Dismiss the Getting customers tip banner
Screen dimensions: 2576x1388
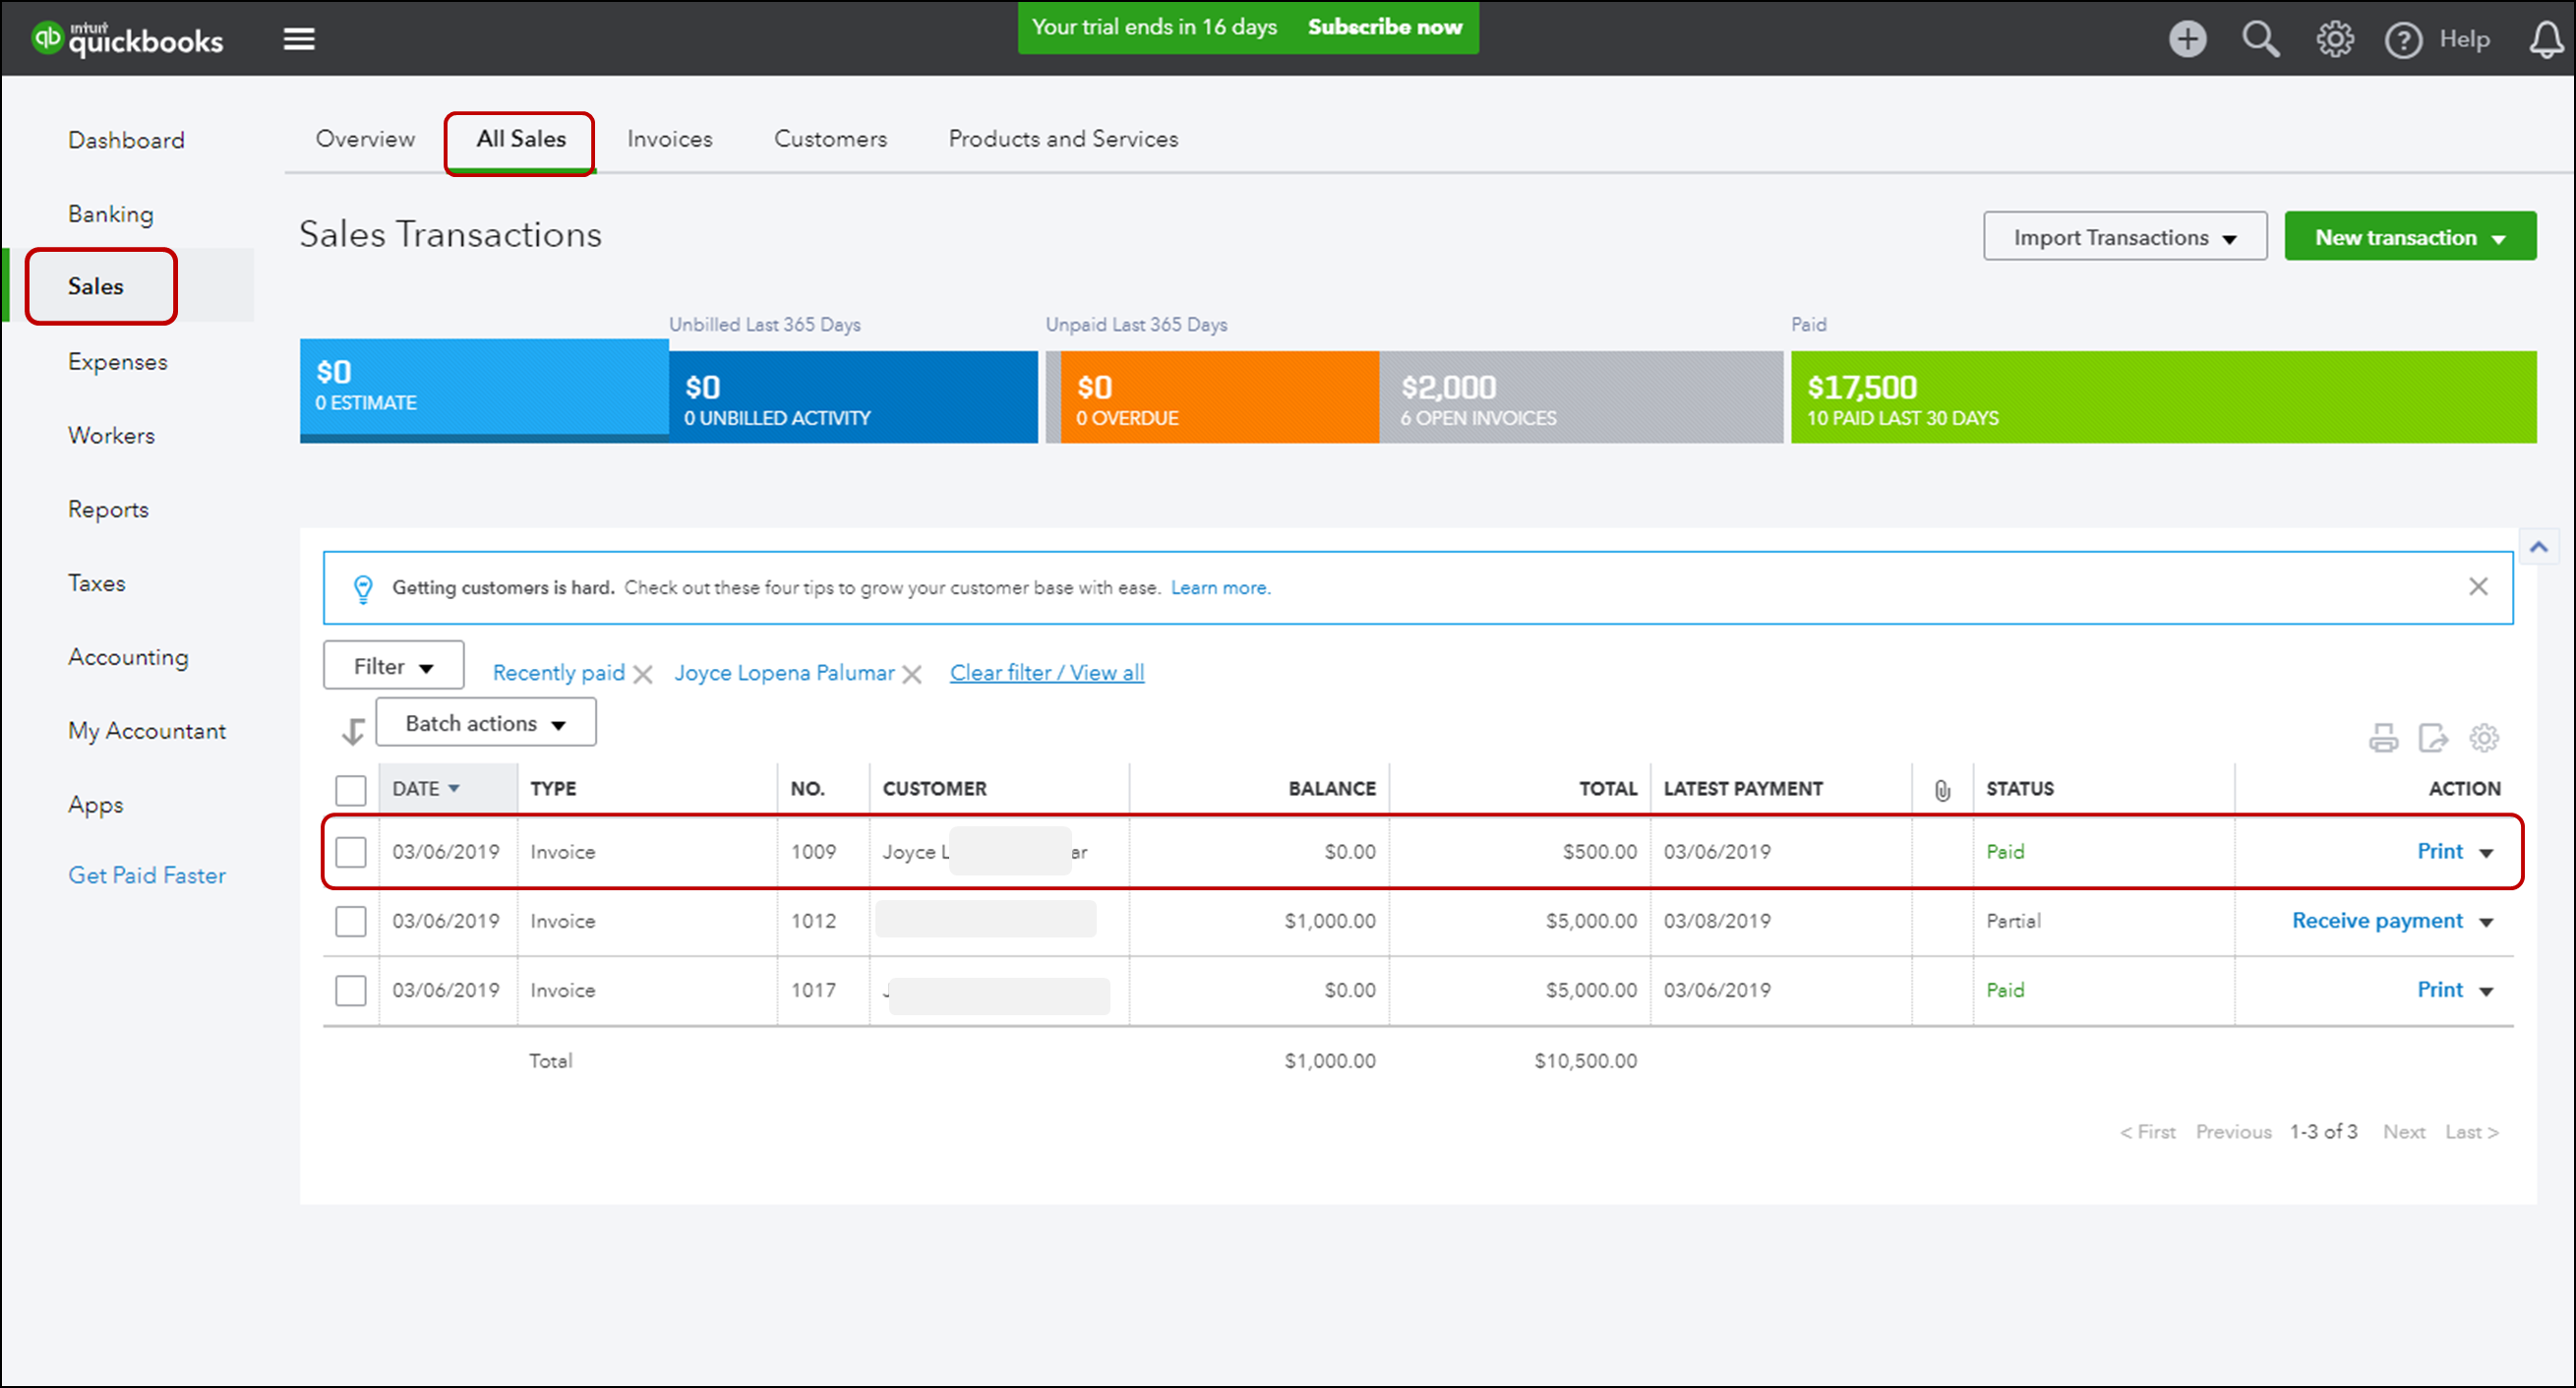(2478, 587)
